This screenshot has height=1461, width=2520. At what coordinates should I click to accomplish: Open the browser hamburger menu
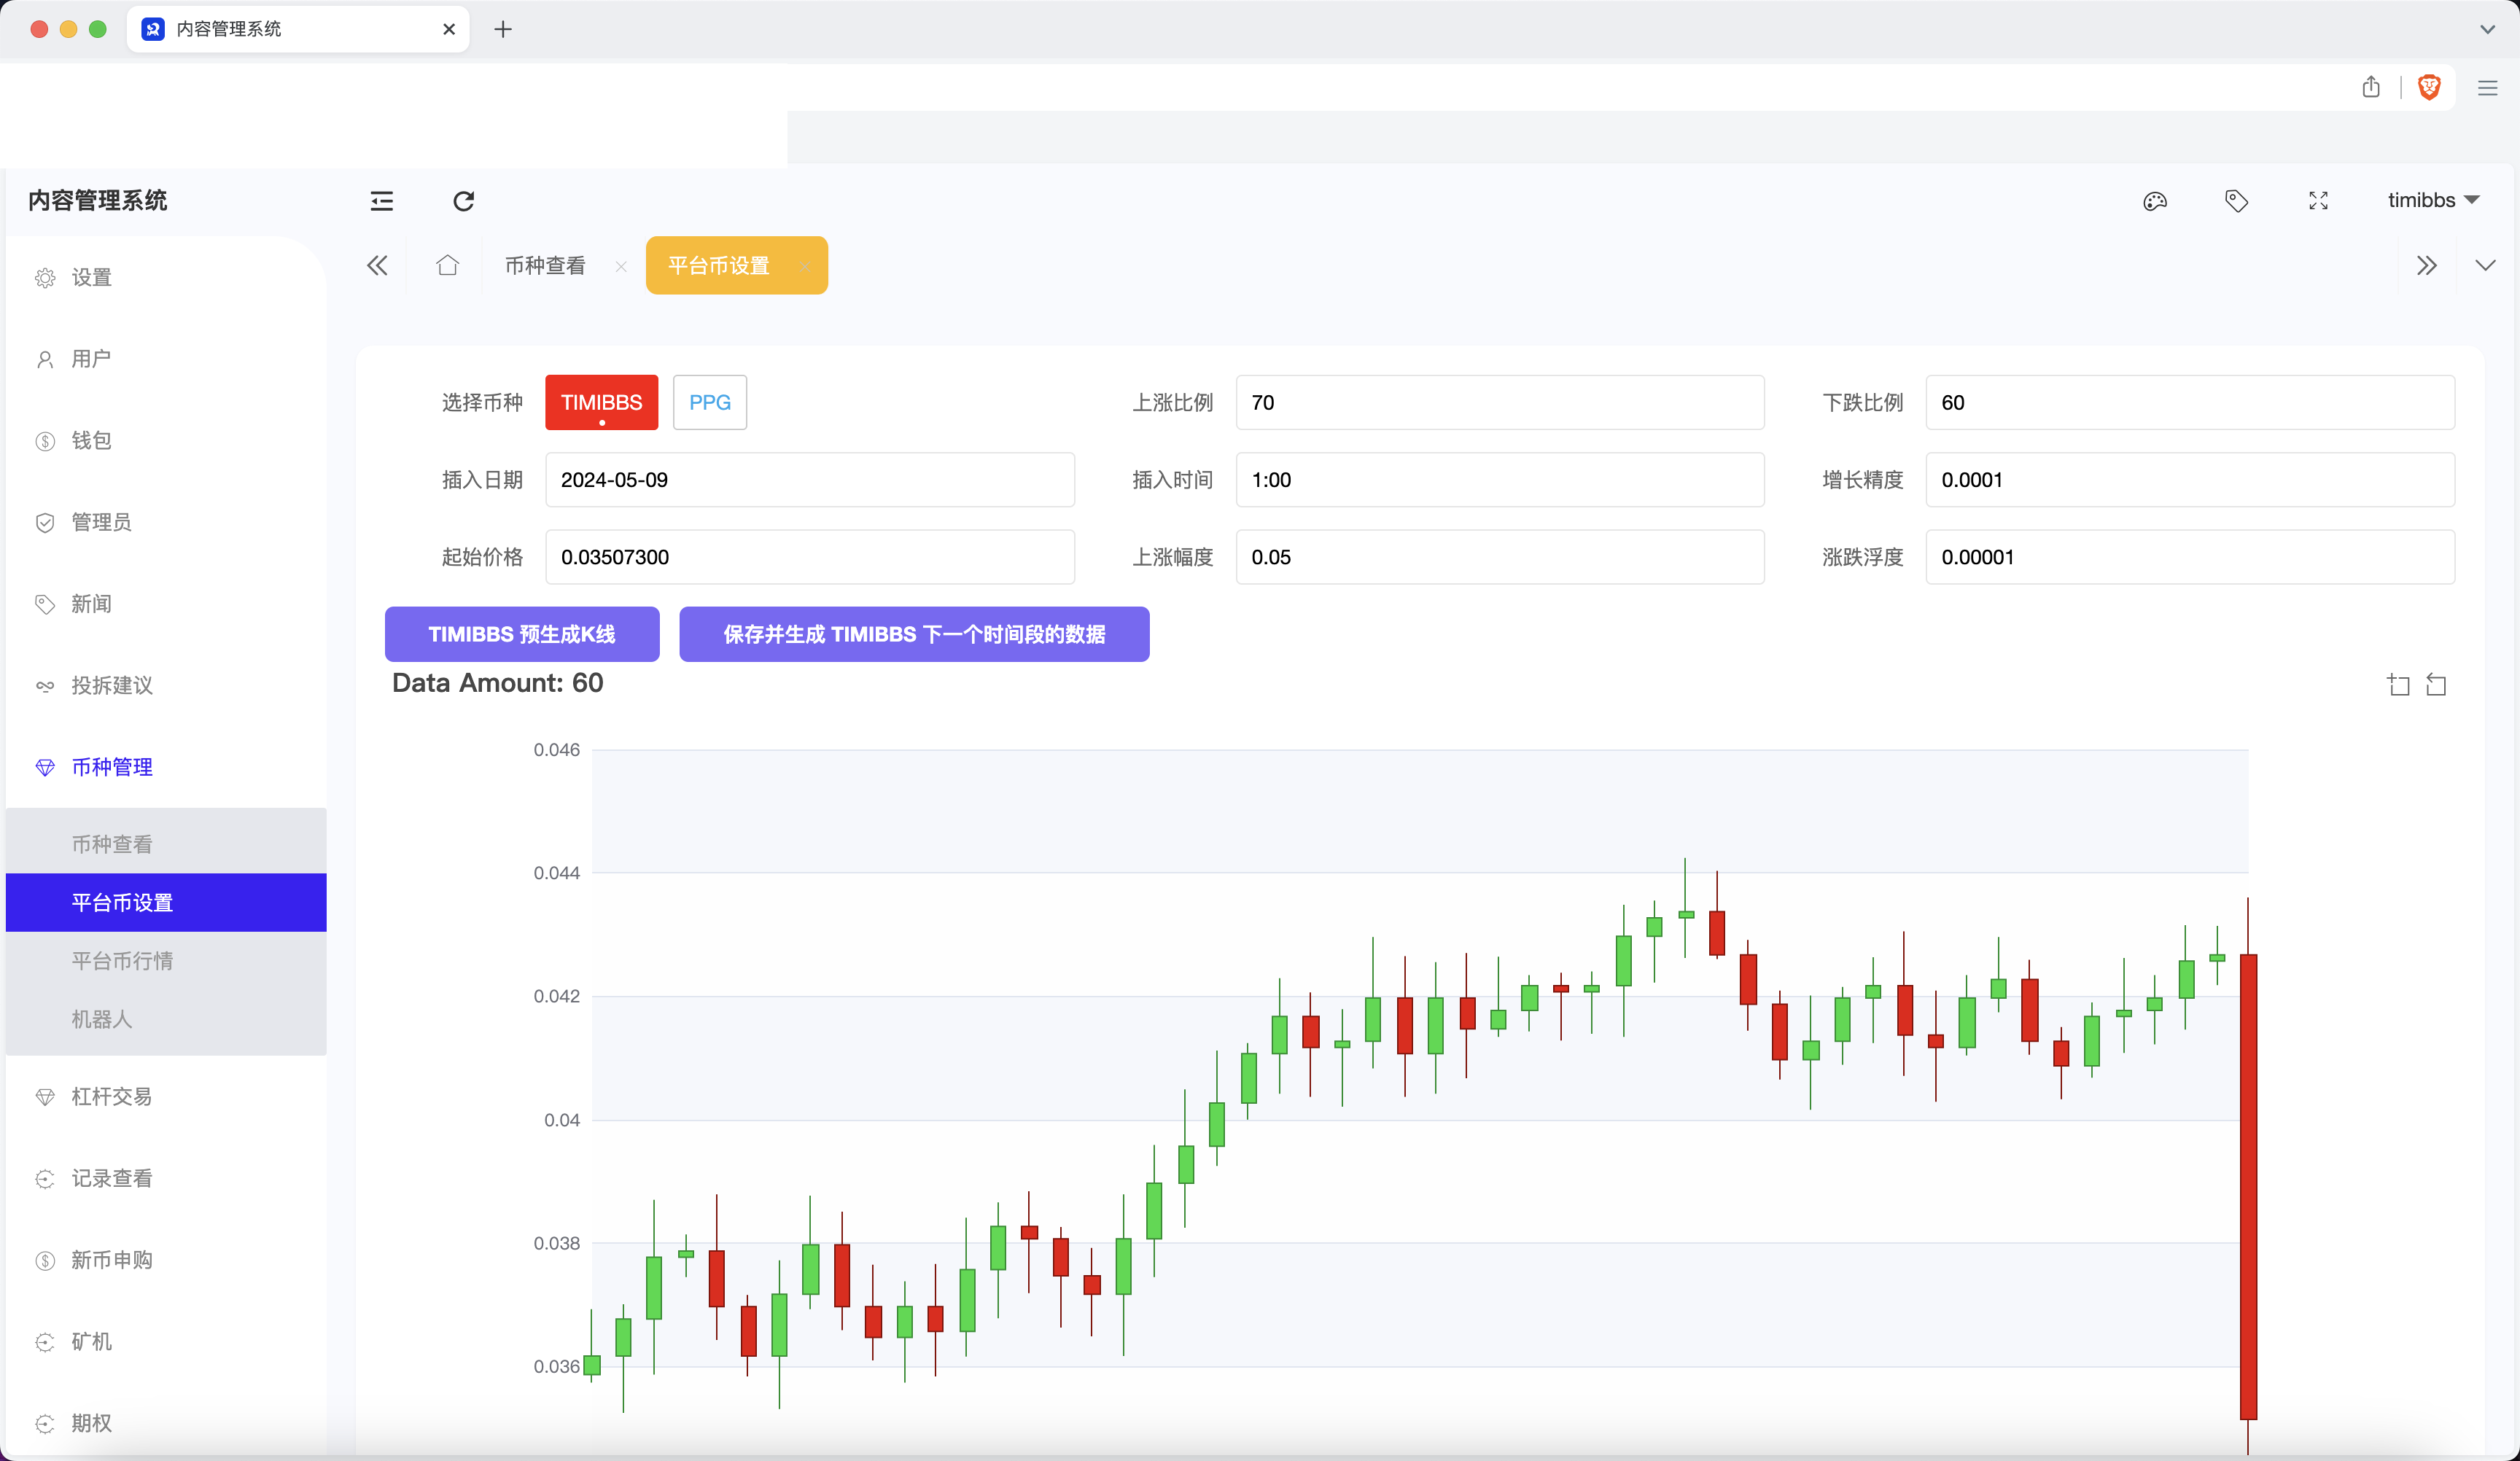tap(2488, 88)
